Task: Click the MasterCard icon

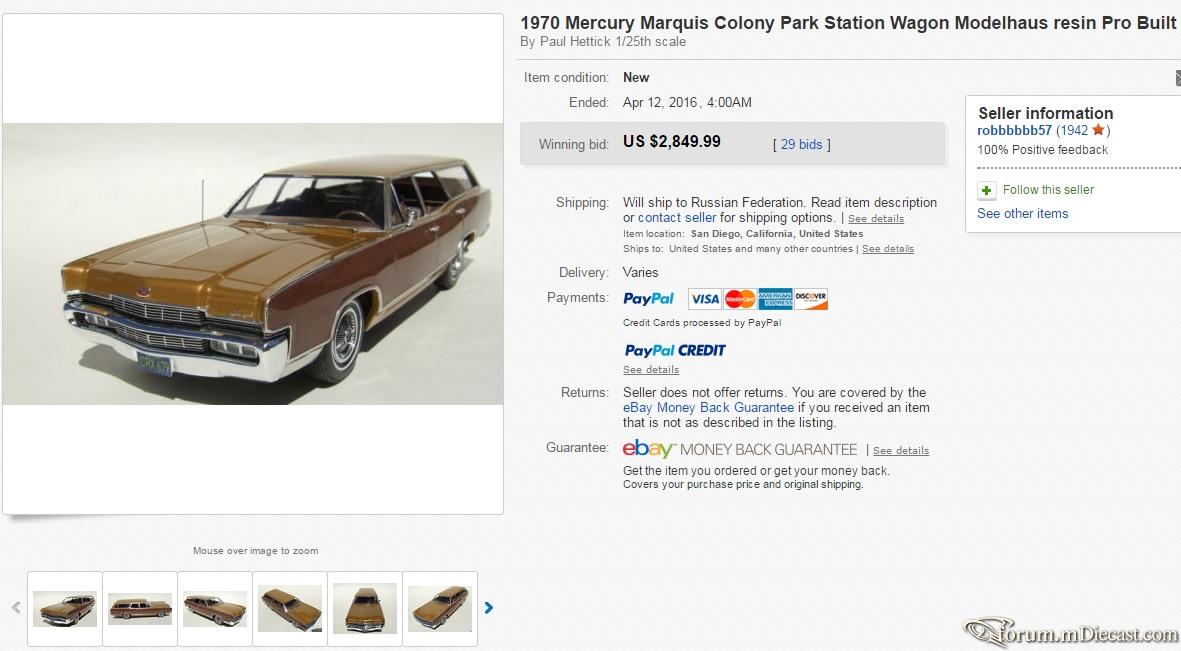Action: (740, 299)
